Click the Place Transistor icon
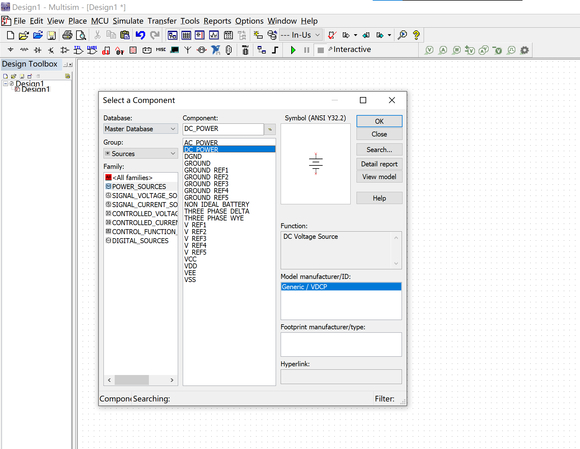This screenshot has width=580, height=449. (x=51, y=50)
